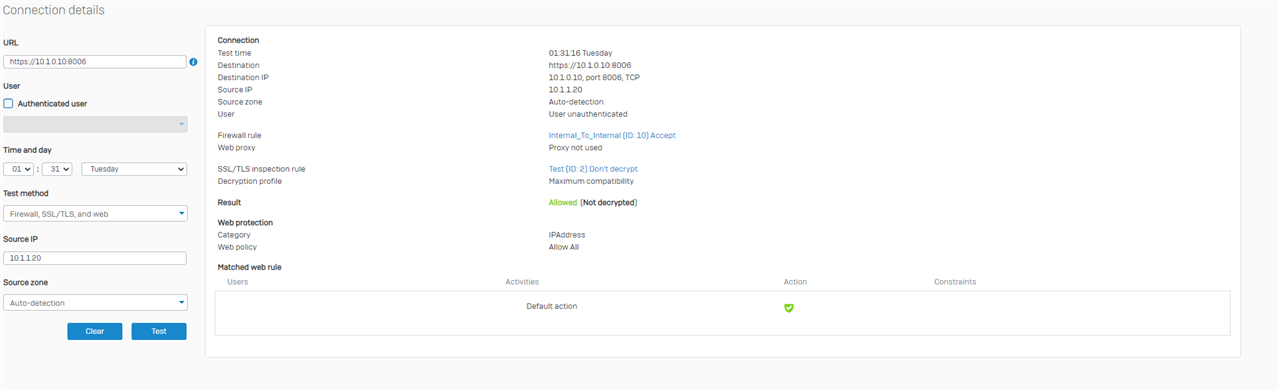The image size is (1280, 391).
Task: Click the Source IP input field
Action: click(x=95, y=258)
